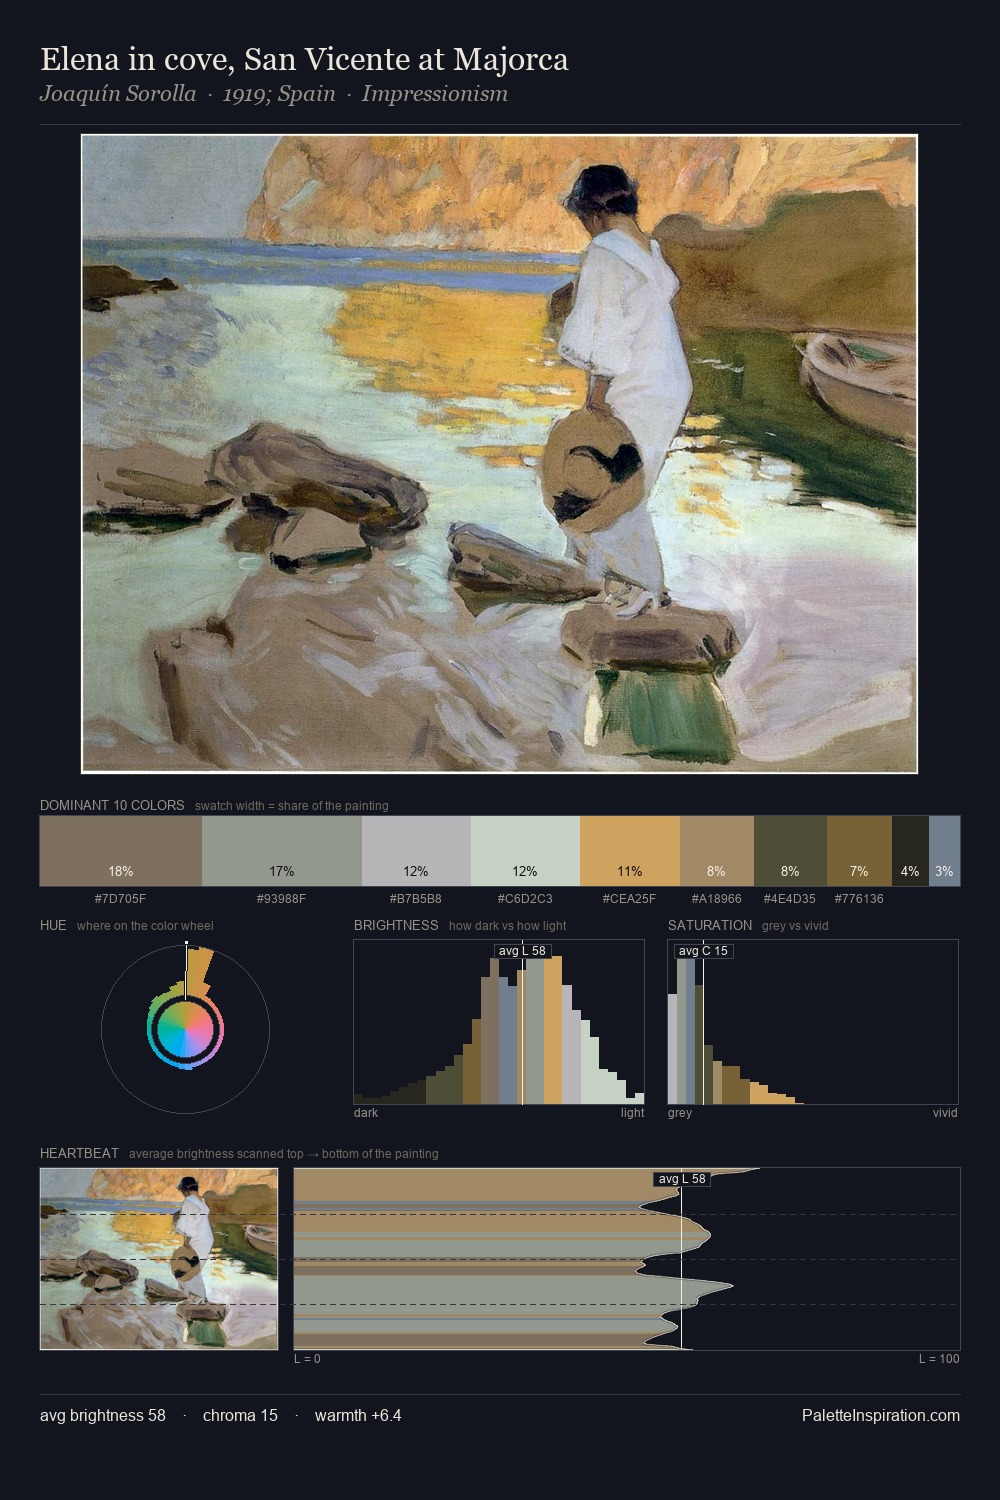
Task: Click the 'warmth +6.4' footer stat
Action: pos(358,1416)
